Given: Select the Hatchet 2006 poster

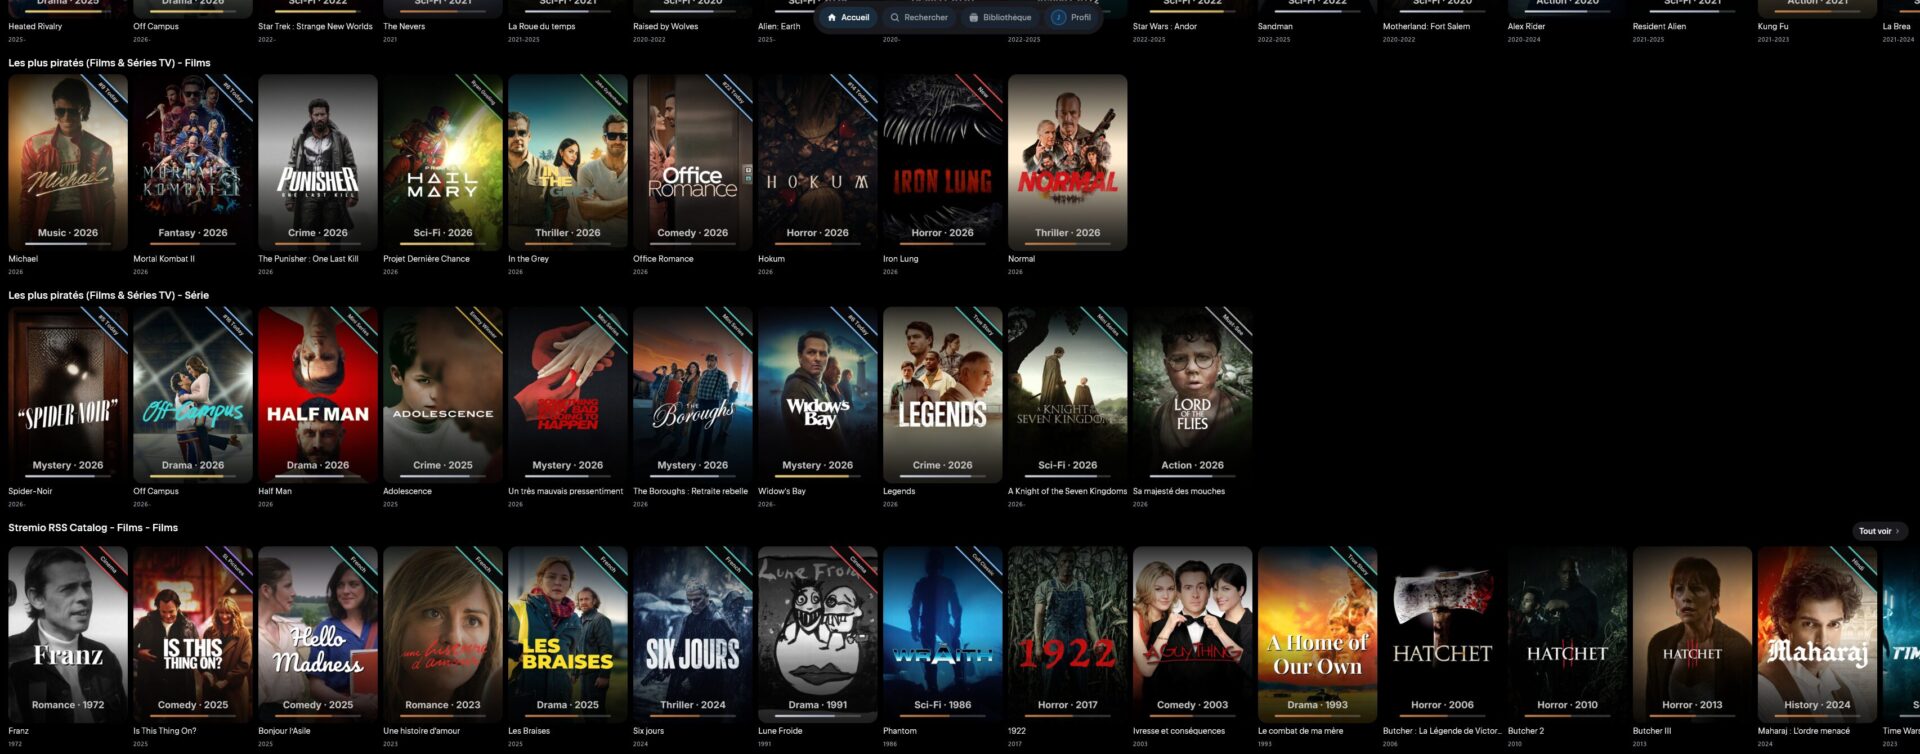Looking at the screenshot, I should pyautogui.click(x=1443, y=634).
